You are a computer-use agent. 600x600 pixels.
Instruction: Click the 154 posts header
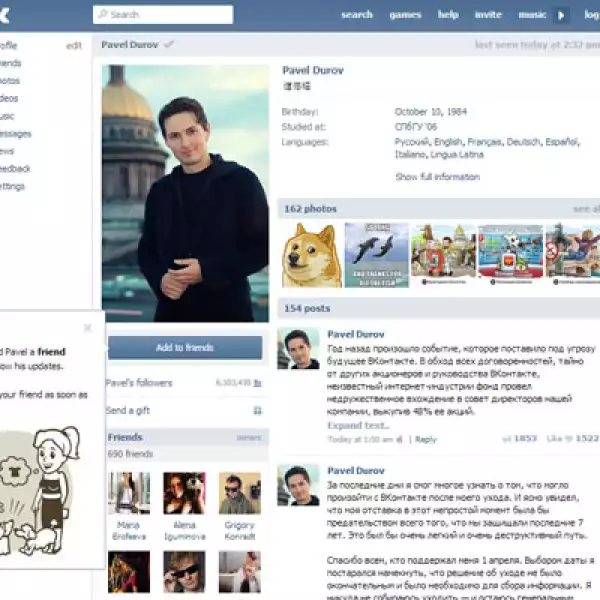[x=307, y=308]
